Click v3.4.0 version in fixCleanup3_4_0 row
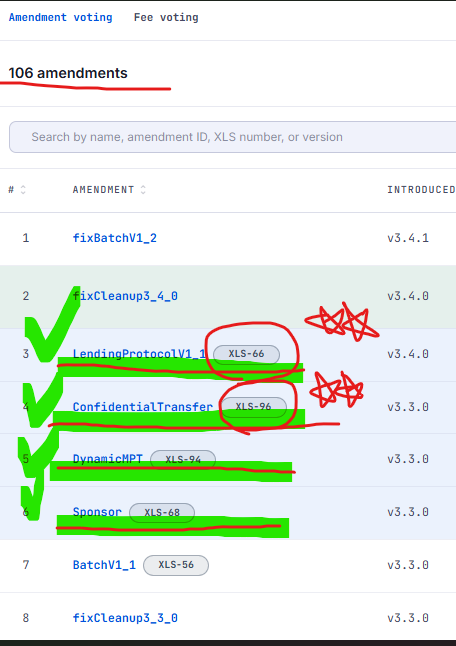The image size is (456, 646). (x=408, y=296)
